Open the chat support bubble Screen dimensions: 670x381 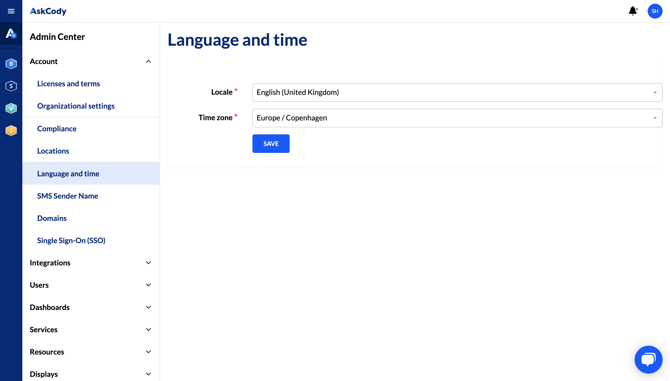[648, 359]
